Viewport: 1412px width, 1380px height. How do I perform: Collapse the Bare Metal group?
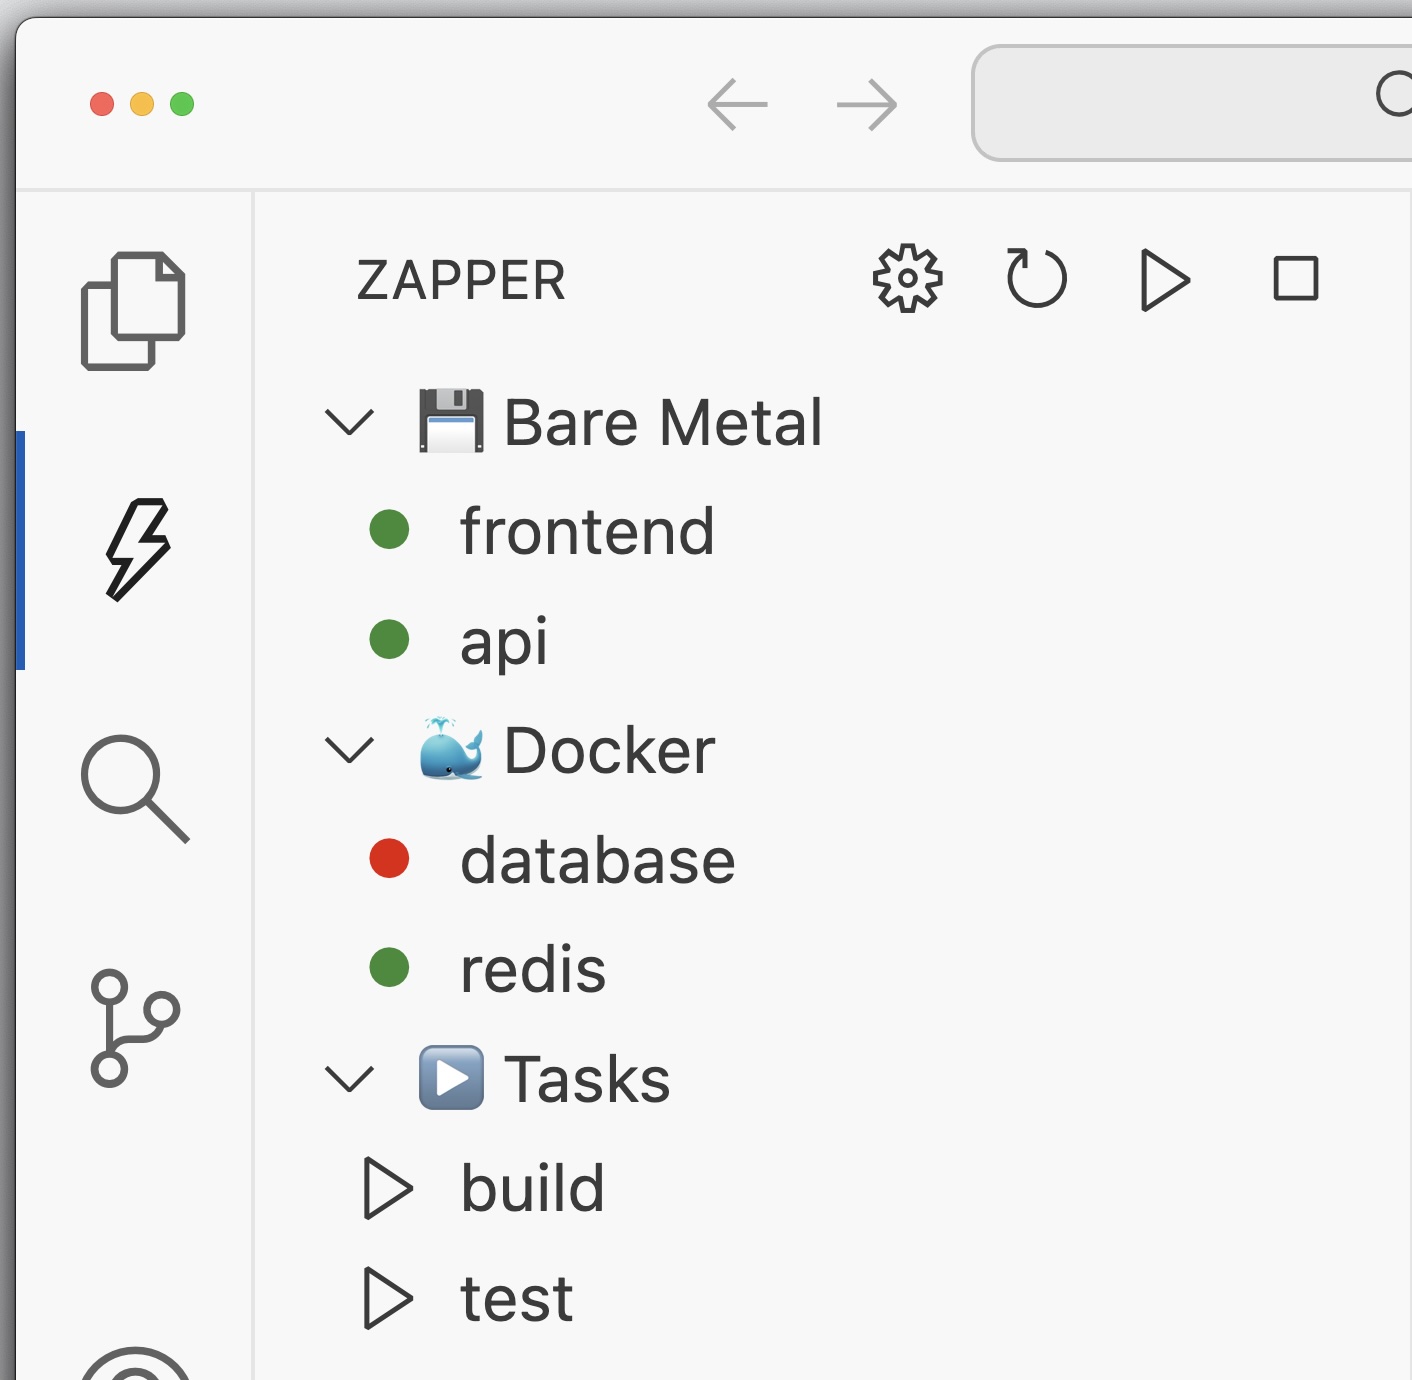click(x=349, y=422)
